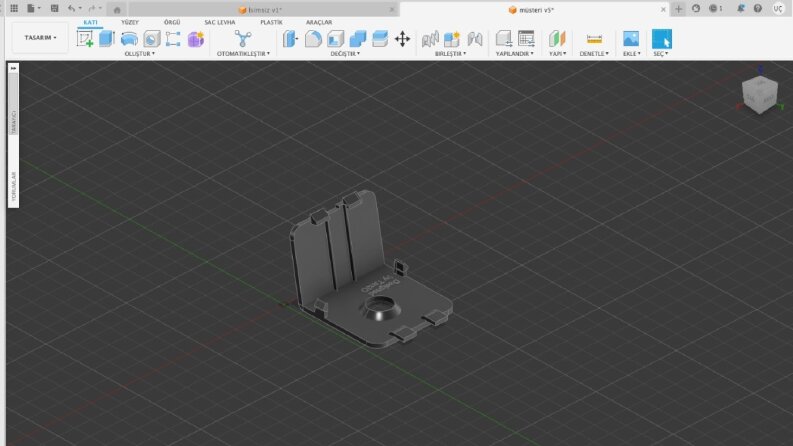Select the ARAÇLAR ribbon tab
Viewport: 793px width, 446px height.
[x=319, y=22]
